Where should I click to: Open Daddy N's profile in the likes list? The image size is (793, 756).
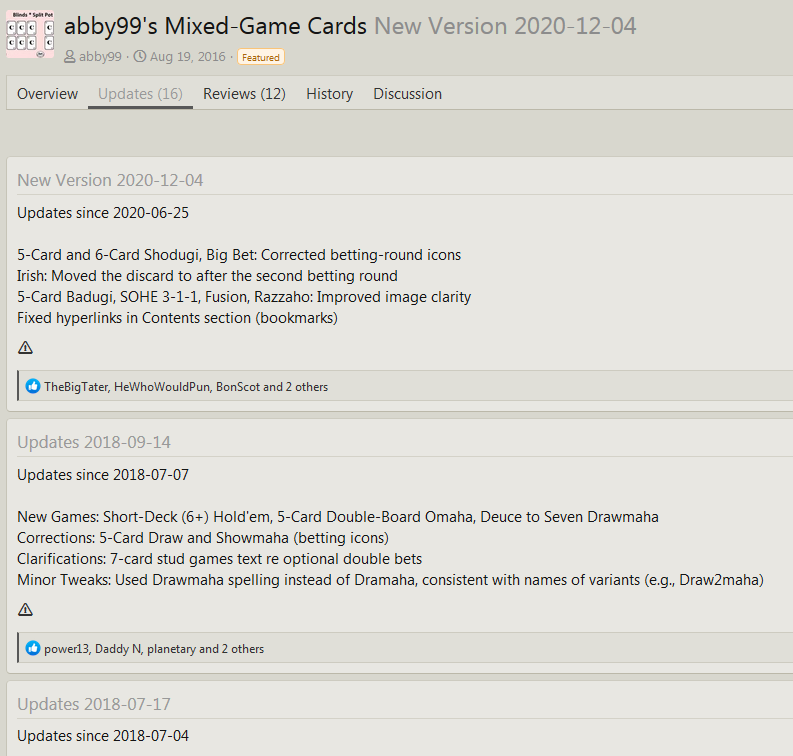pos(119,648)
